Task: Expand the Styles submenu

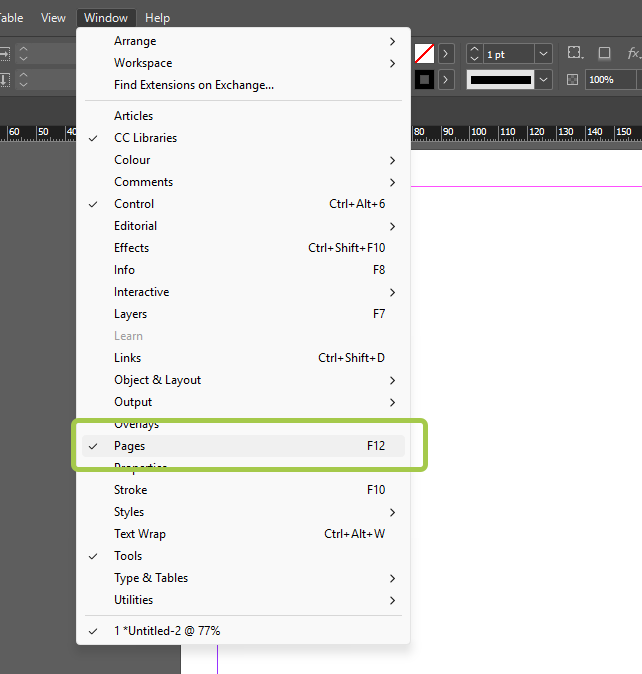Action: (243, 512)
